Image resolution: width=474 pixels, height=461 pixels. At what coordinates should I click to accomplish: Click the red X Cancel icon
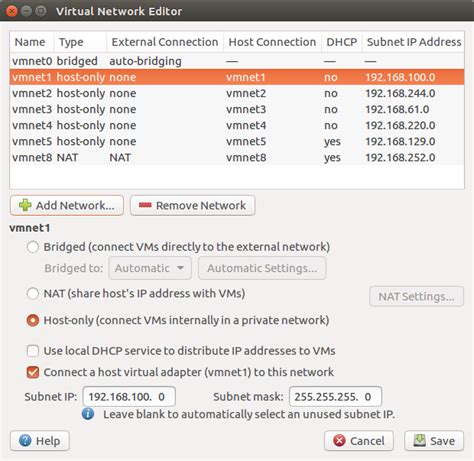click(x=339, y=441)
